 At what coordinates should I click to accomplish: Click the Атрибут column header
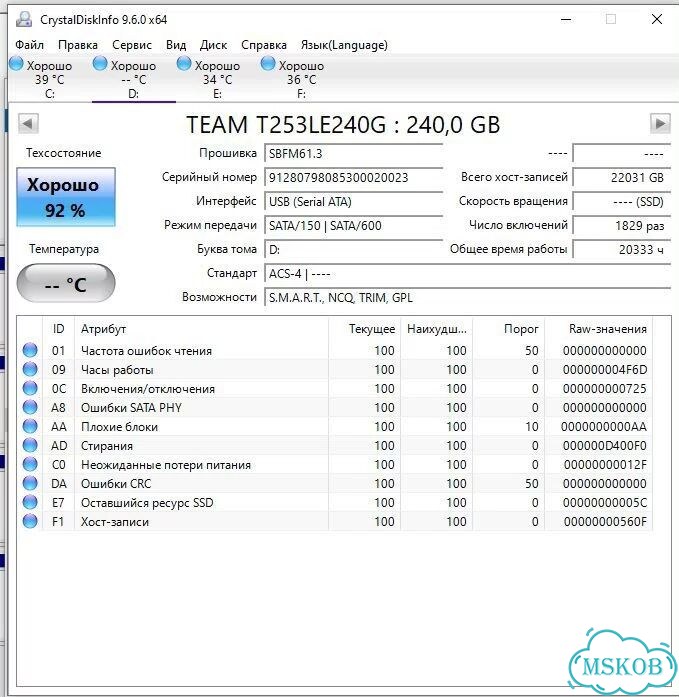[201, 329]
